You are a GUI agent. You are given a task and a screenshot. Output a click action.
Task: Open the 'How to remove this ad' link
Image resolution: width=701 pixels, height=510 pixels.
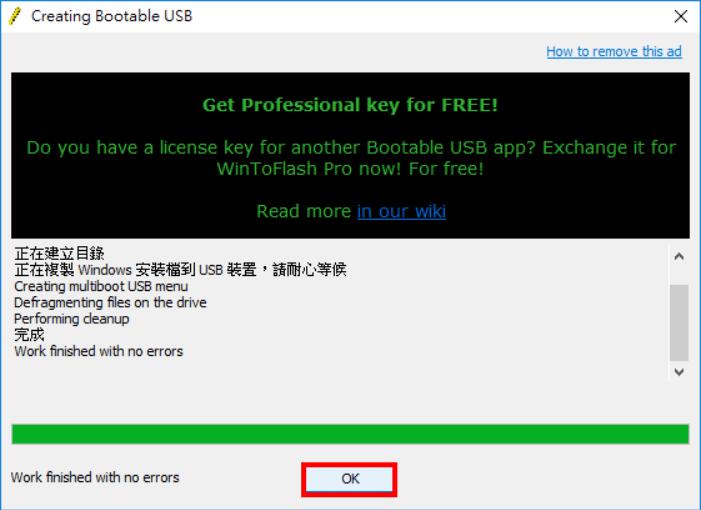tap(614, 51)
